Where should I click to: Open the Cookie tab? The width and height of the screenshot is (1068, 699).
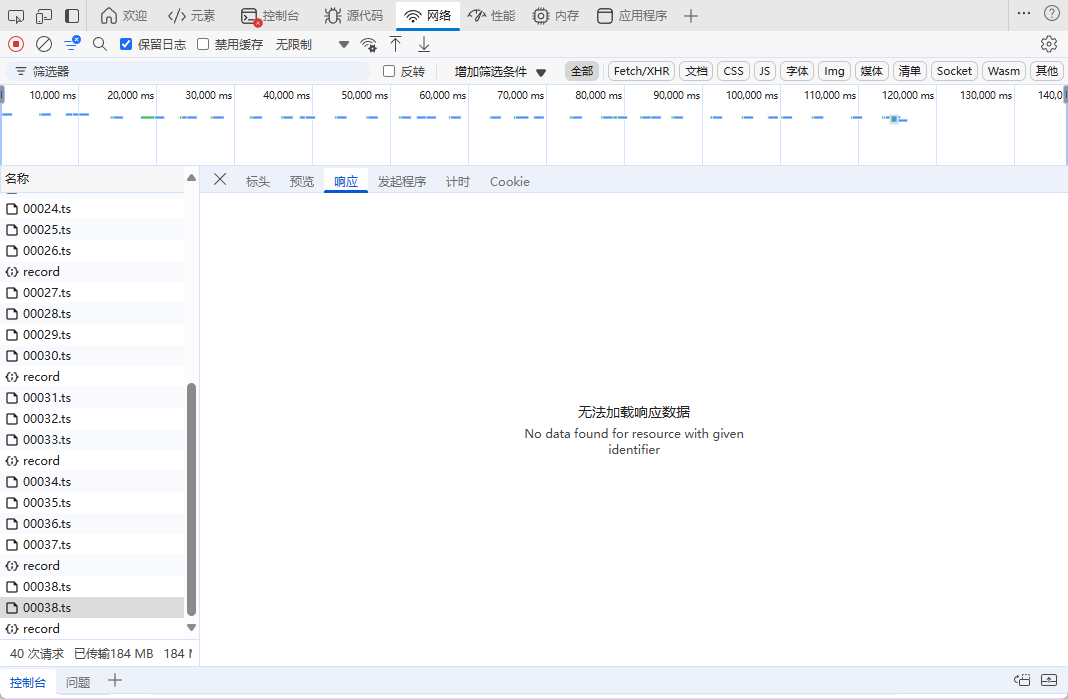tap(509, 181)
